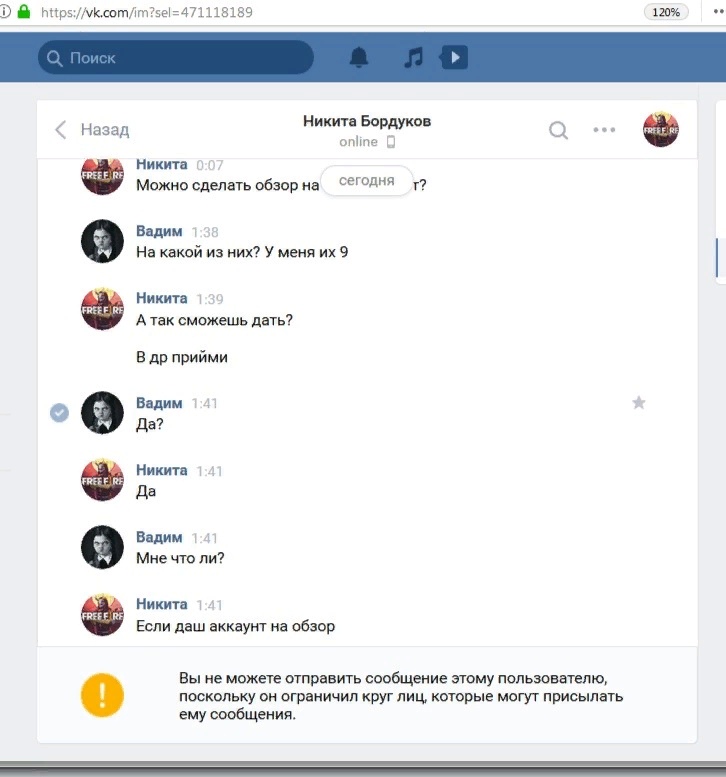Focus the Поиск search field
This screenshot has height=777, width=726.
(x=175, y=57)
